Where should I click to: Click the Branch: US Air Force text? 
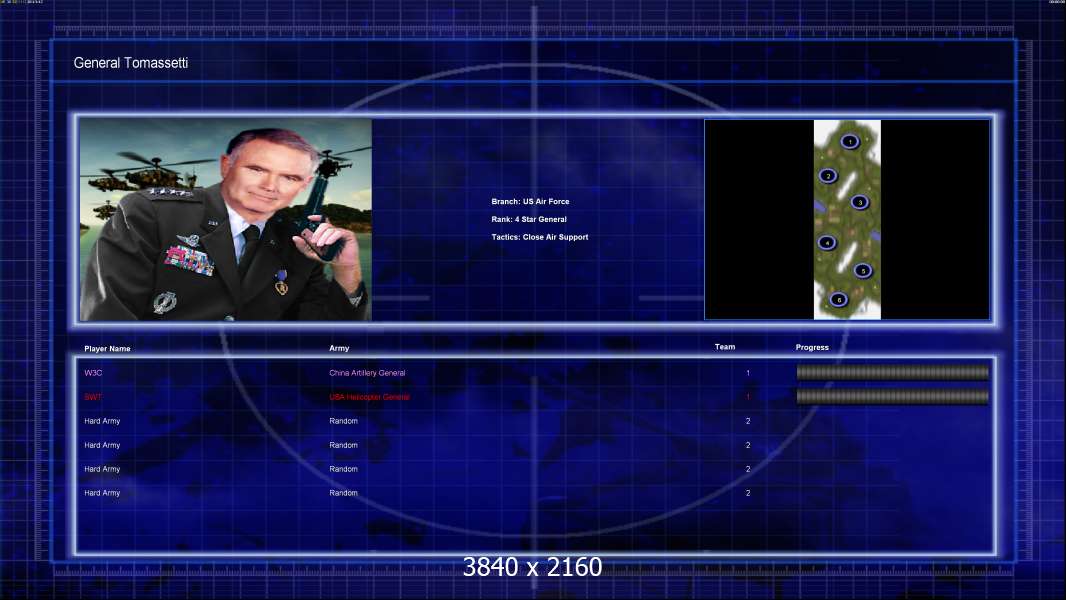530,202
